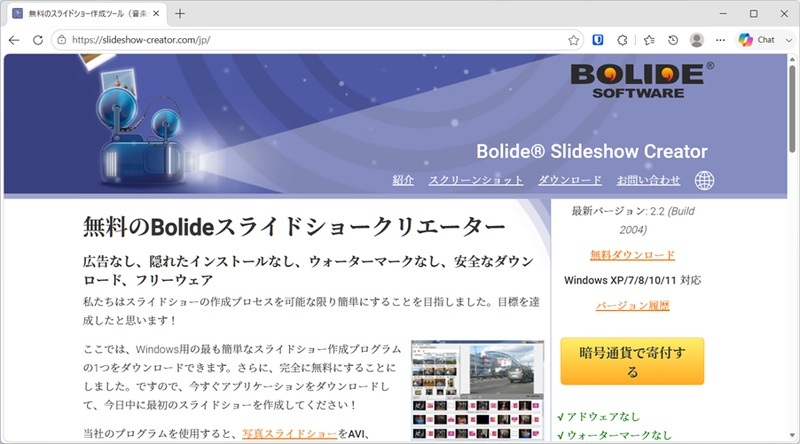Screen dimensions: 800x444
Task: Click the scrollbar down arrow
Action: (792, 436)
